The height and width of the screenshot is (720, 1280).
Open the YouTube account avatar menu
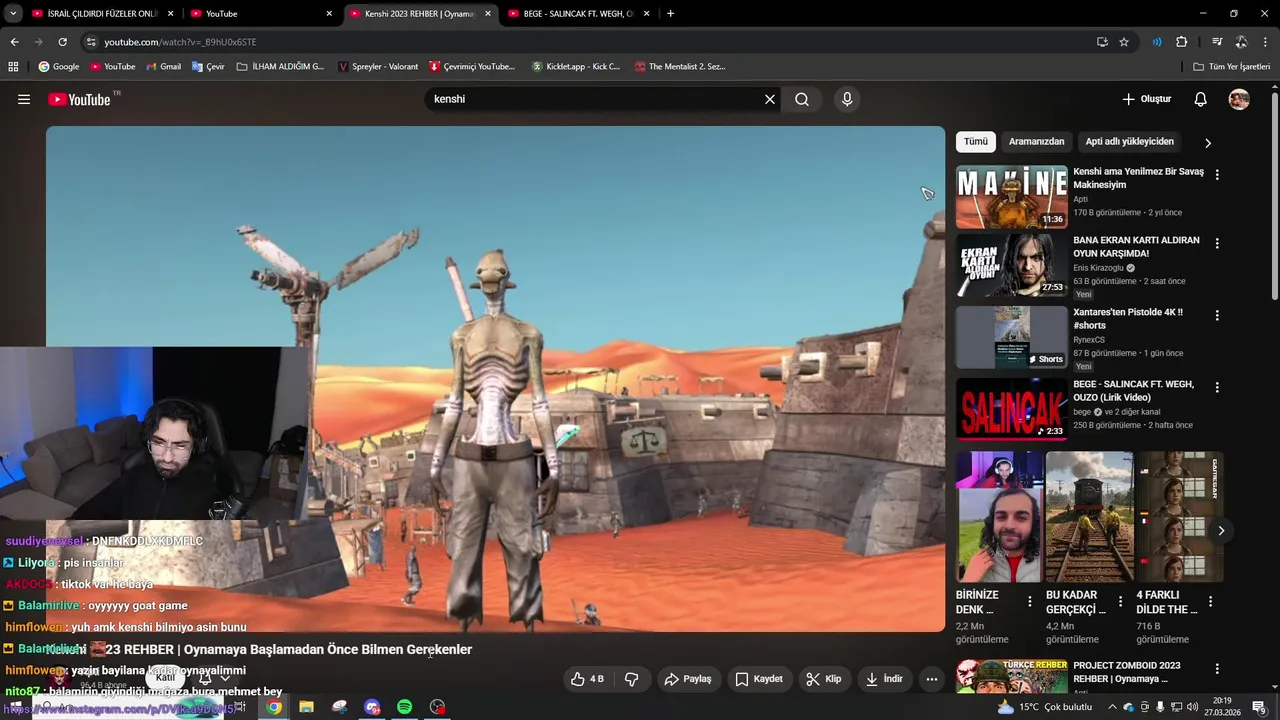pyautogui.click(x=1239, y=99)
